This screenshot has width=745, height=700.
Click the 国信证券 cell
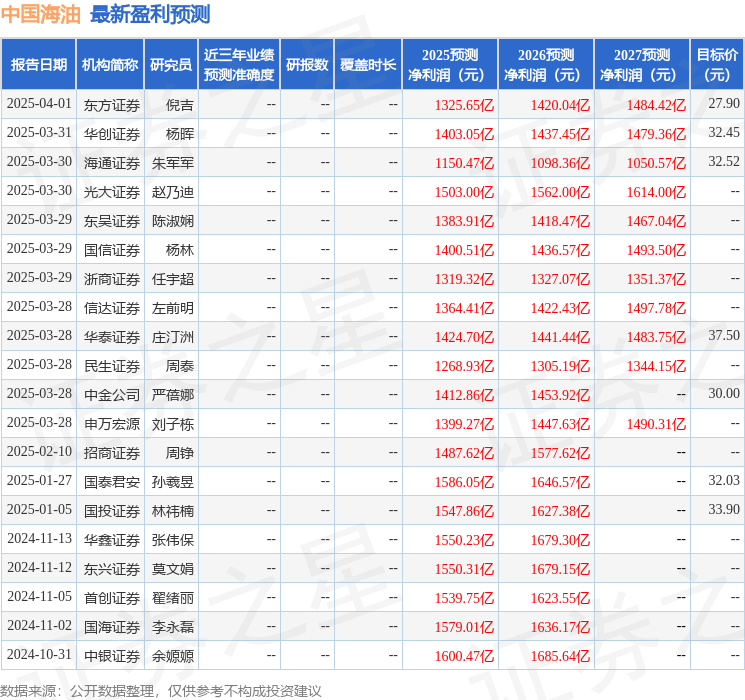[x=112, y=250]
